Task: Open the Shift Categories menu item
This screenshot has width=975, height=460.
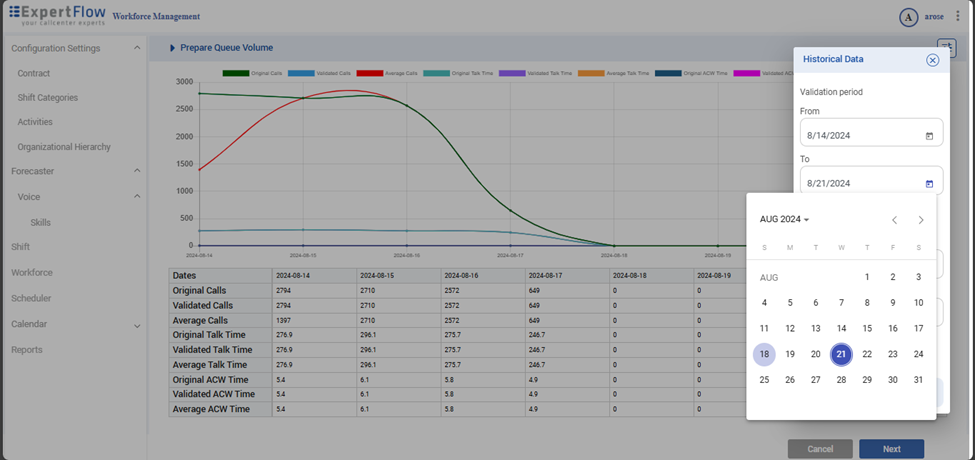Action: coord(47,98)
